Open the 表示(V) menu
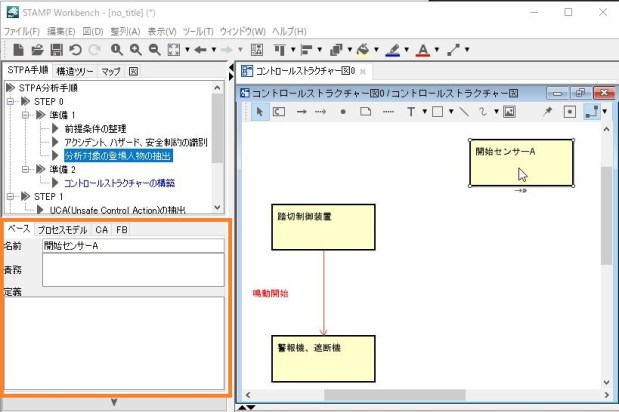This screenshot has width=619, height=412. [163, 31]
